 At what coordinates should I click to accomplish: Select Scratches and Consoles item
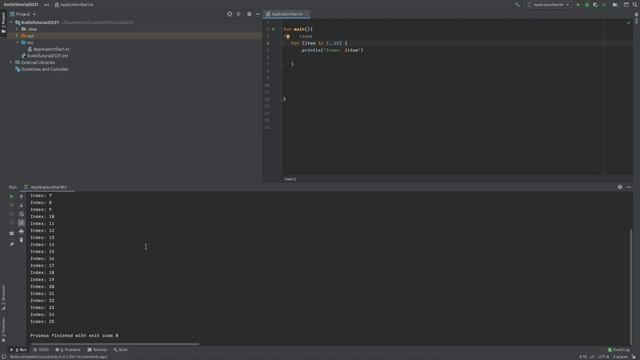pos(42,69)
